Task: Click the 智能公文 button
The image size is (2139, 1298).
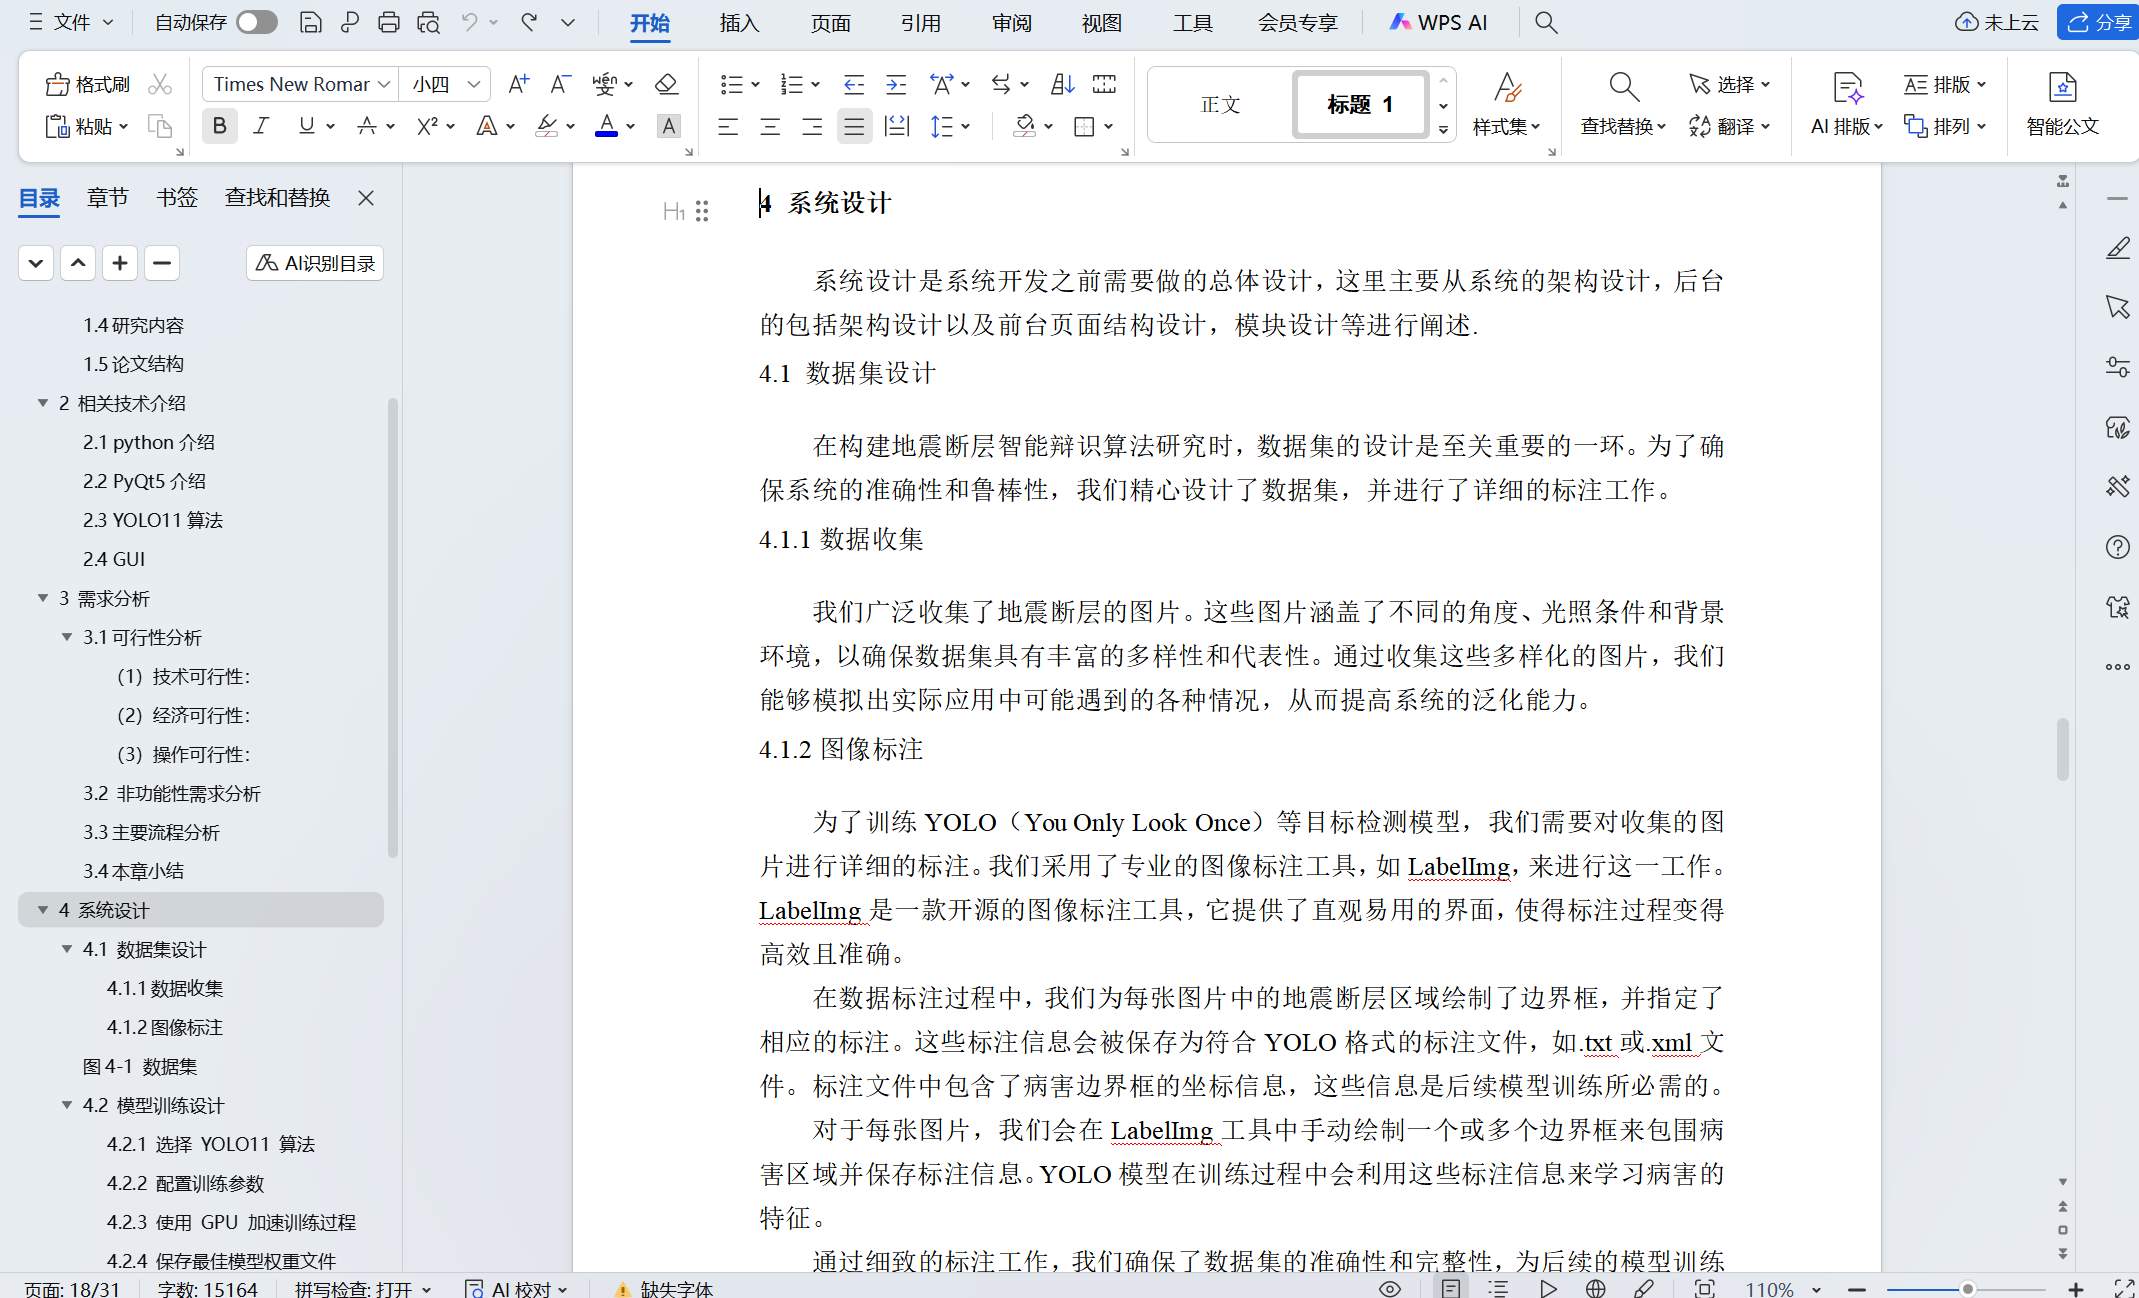Action: (x=2062, y=103)
